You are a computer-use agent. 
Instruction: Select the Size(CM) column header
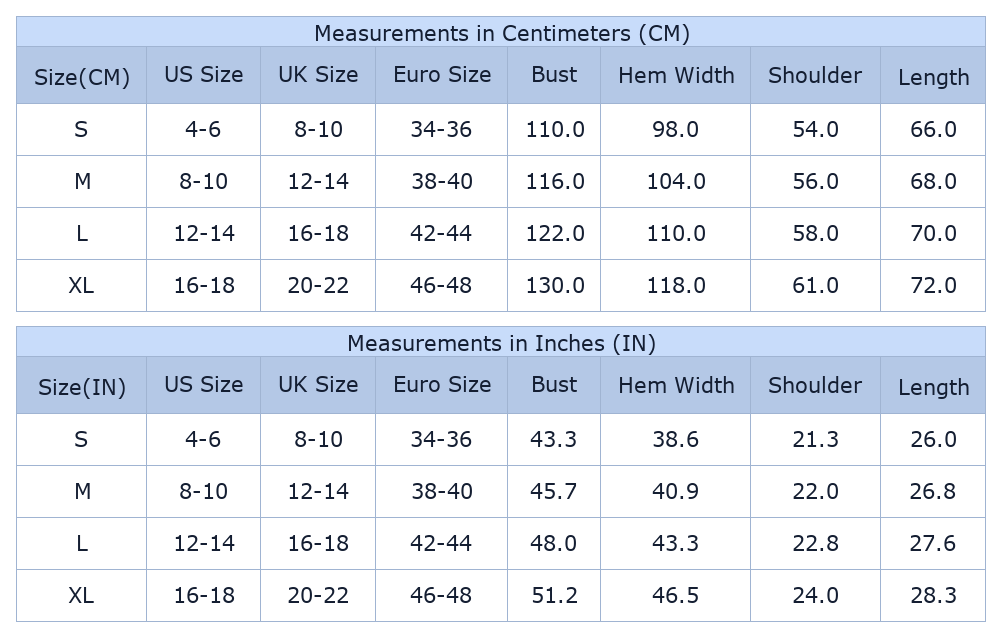click(82, 77)
